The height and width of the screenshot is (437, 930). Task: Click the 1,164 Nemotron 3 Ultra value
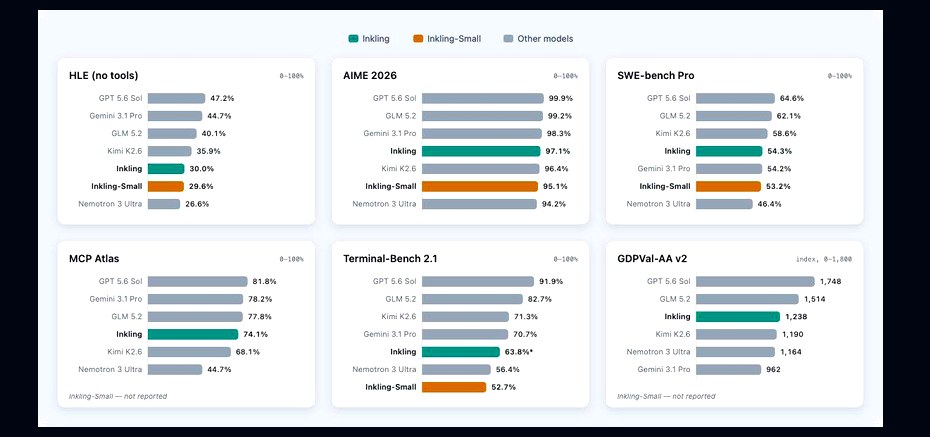tap(791, 352)
